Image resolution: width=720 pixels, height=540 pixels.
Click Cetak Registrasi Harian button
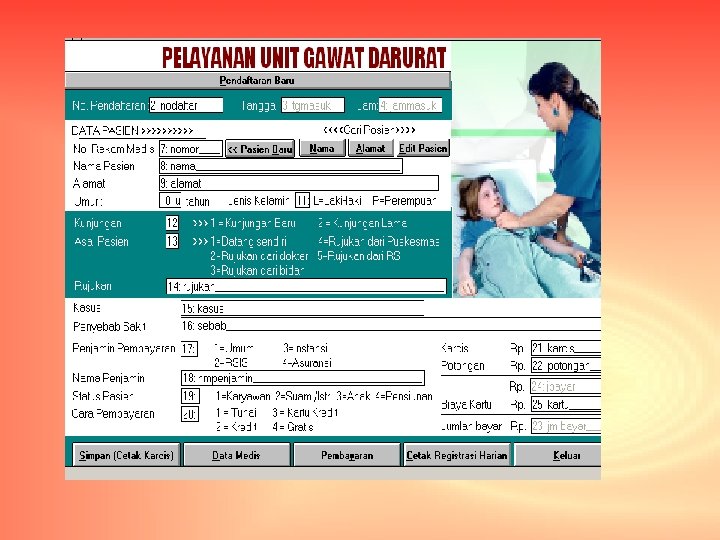tap(457, 455)
